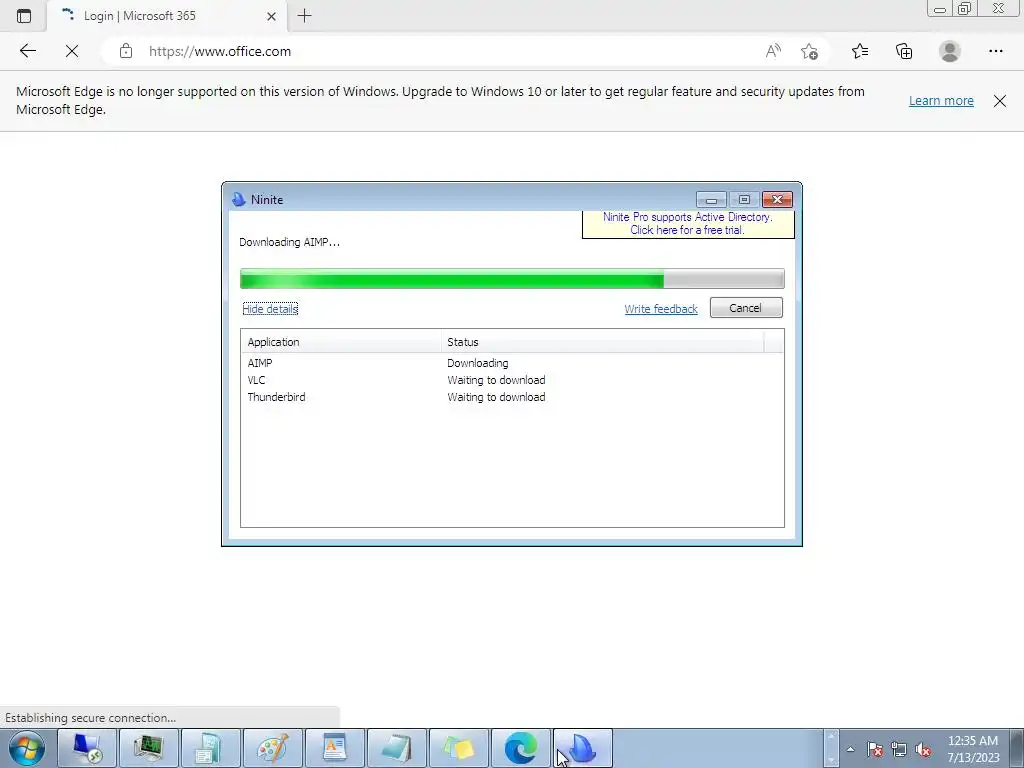
Task: Minimize the Ninite dialog window
Action: click(711, 200)
